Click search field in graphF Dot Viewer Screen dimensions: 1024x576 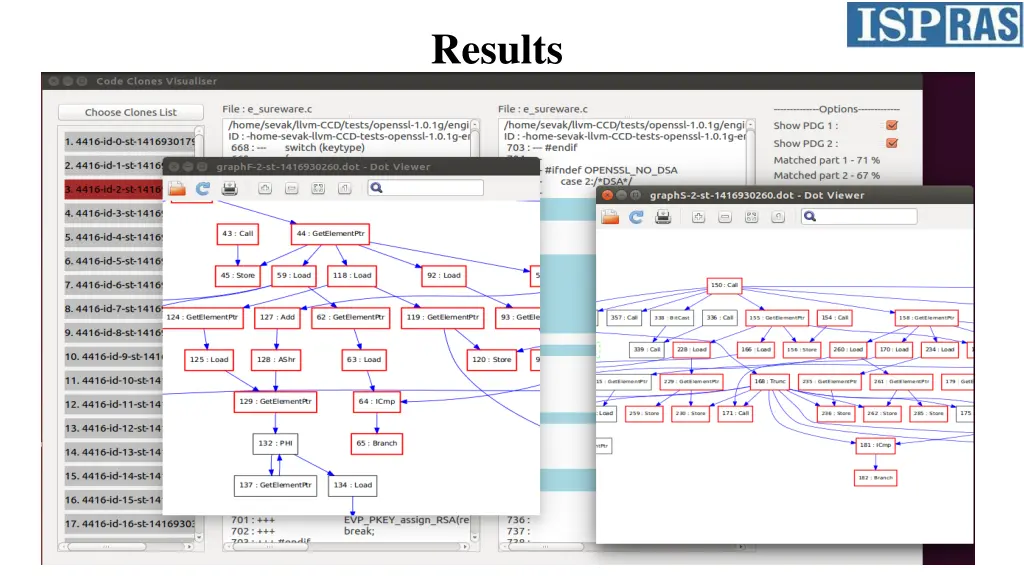click(x=425, y=188)
